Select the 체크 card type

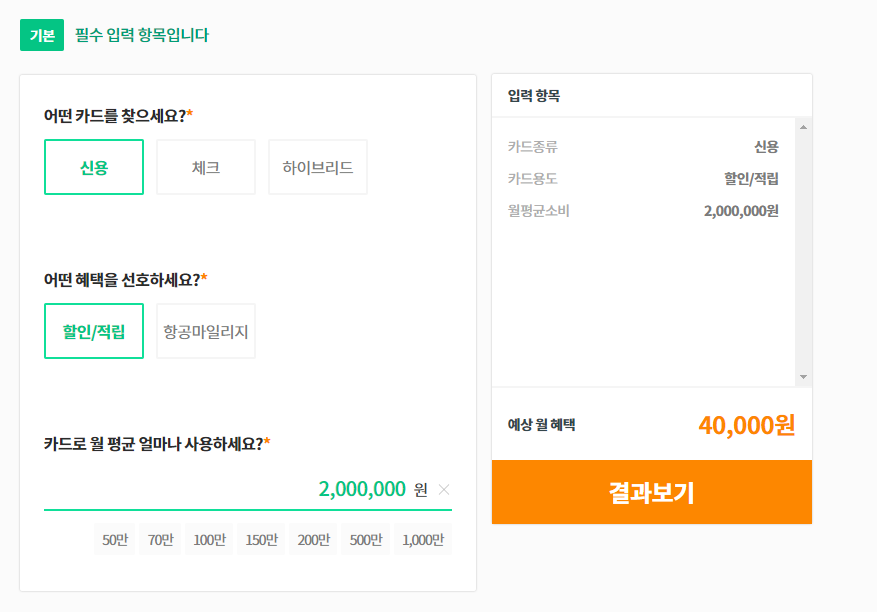(x=205, y=167)
